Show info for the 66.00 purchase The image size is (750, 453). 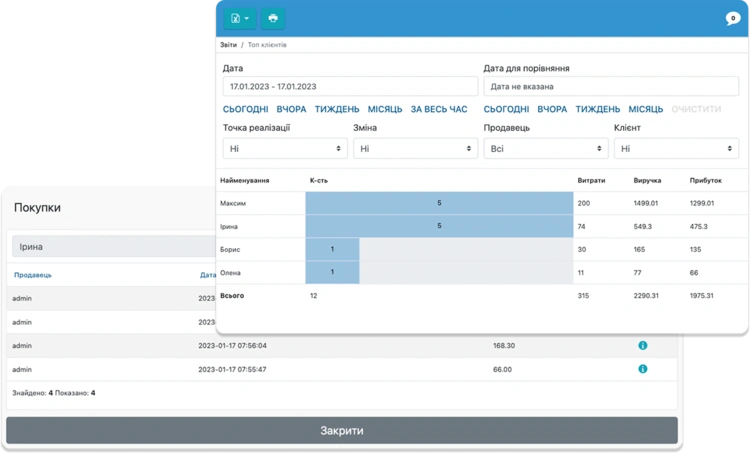(x=642, y=369)
